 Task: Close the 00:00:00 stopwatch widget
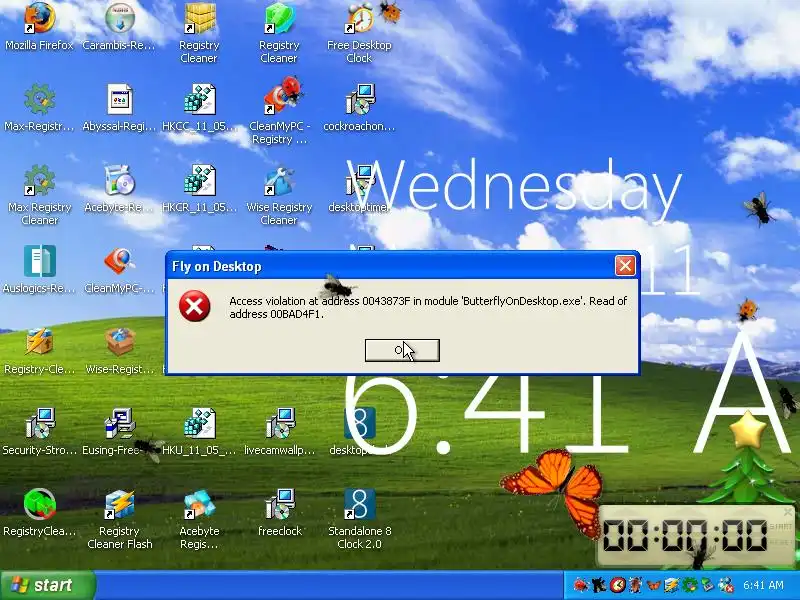pos(788,511)
